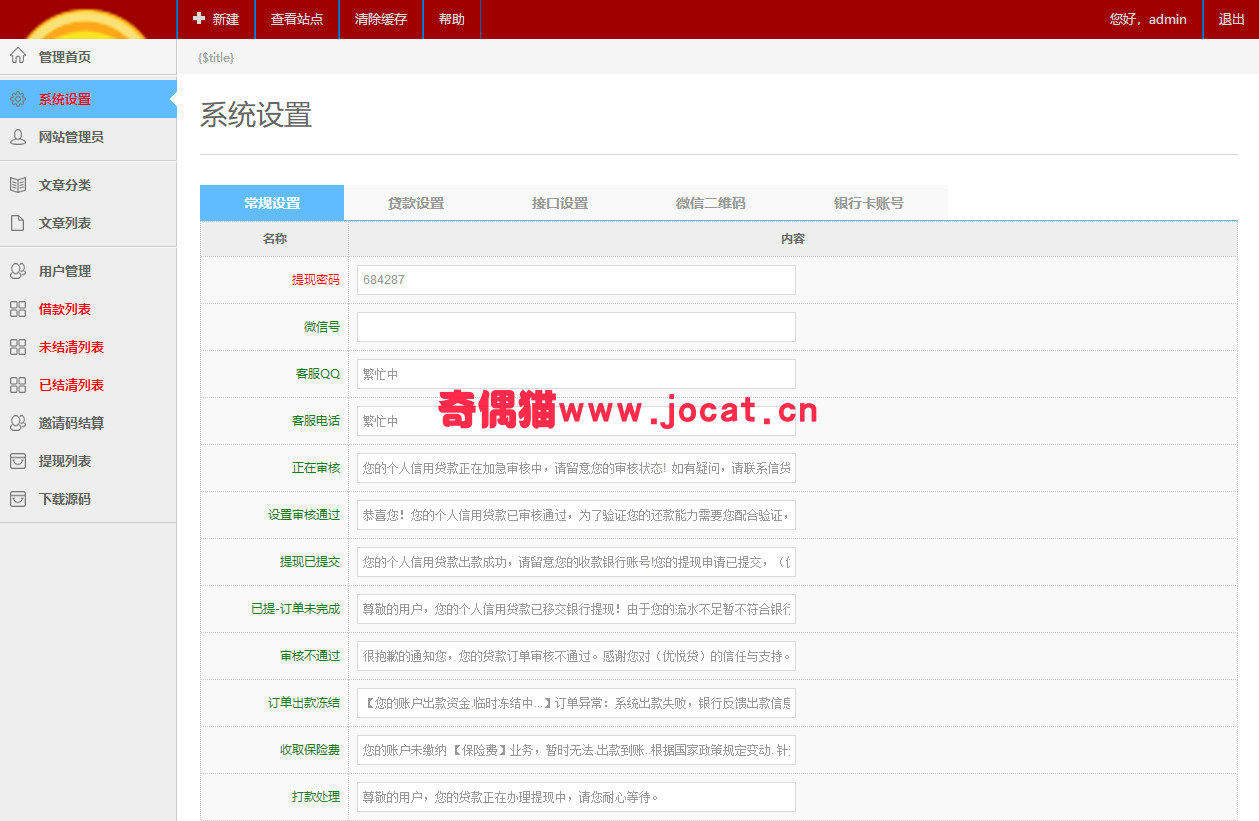
Task: Click the 提现已提交 message field
Action: 576,562
